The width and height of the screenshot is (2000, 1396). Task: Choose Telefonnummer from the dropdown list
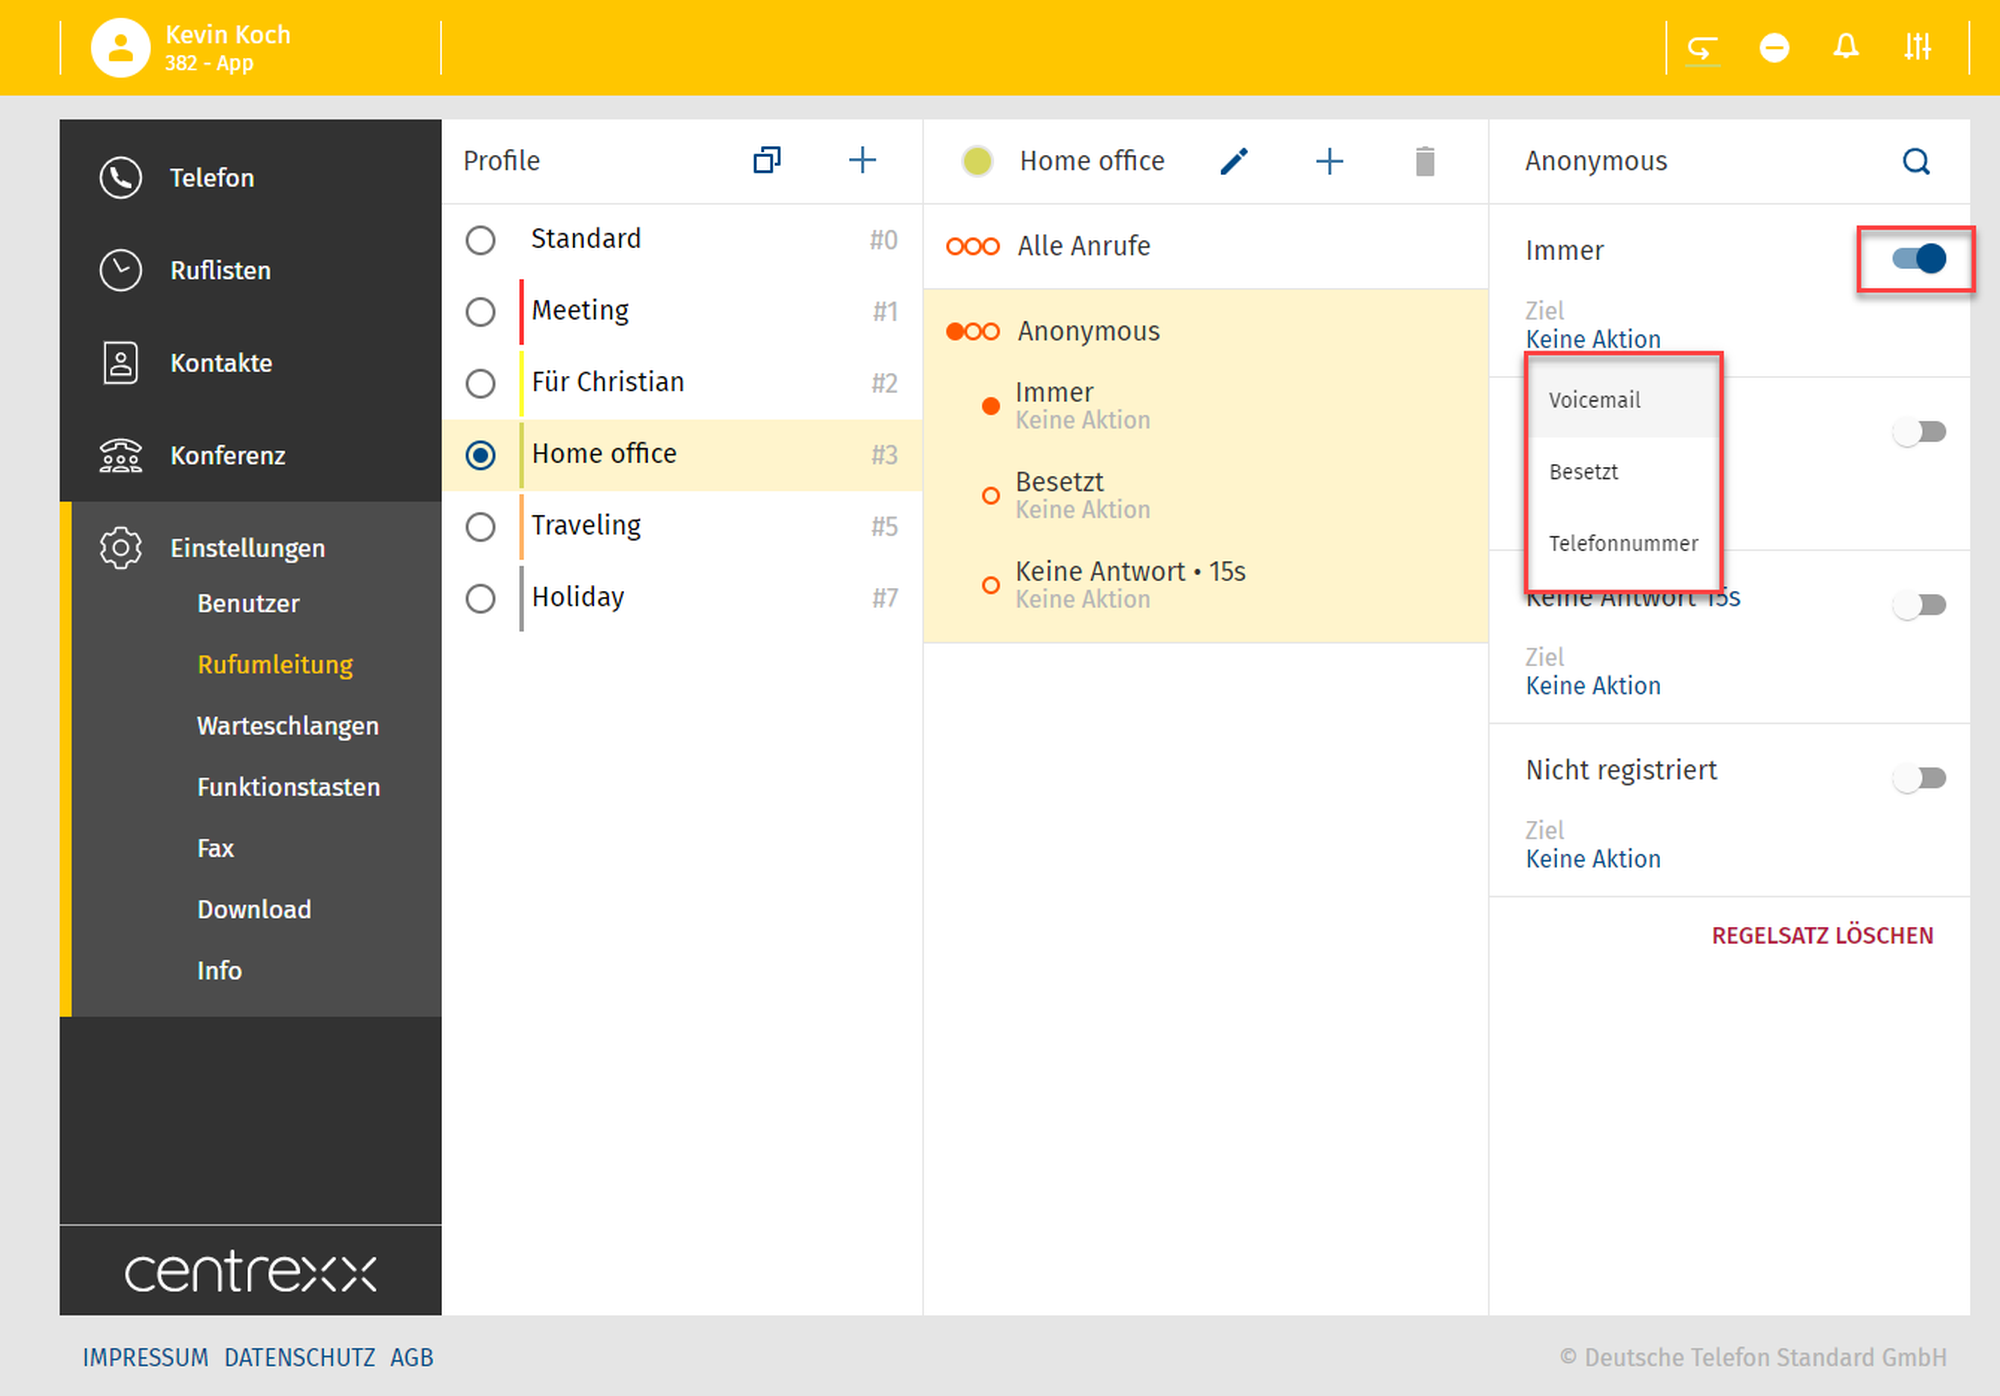pyautogui.click(x=1623, y=544)
